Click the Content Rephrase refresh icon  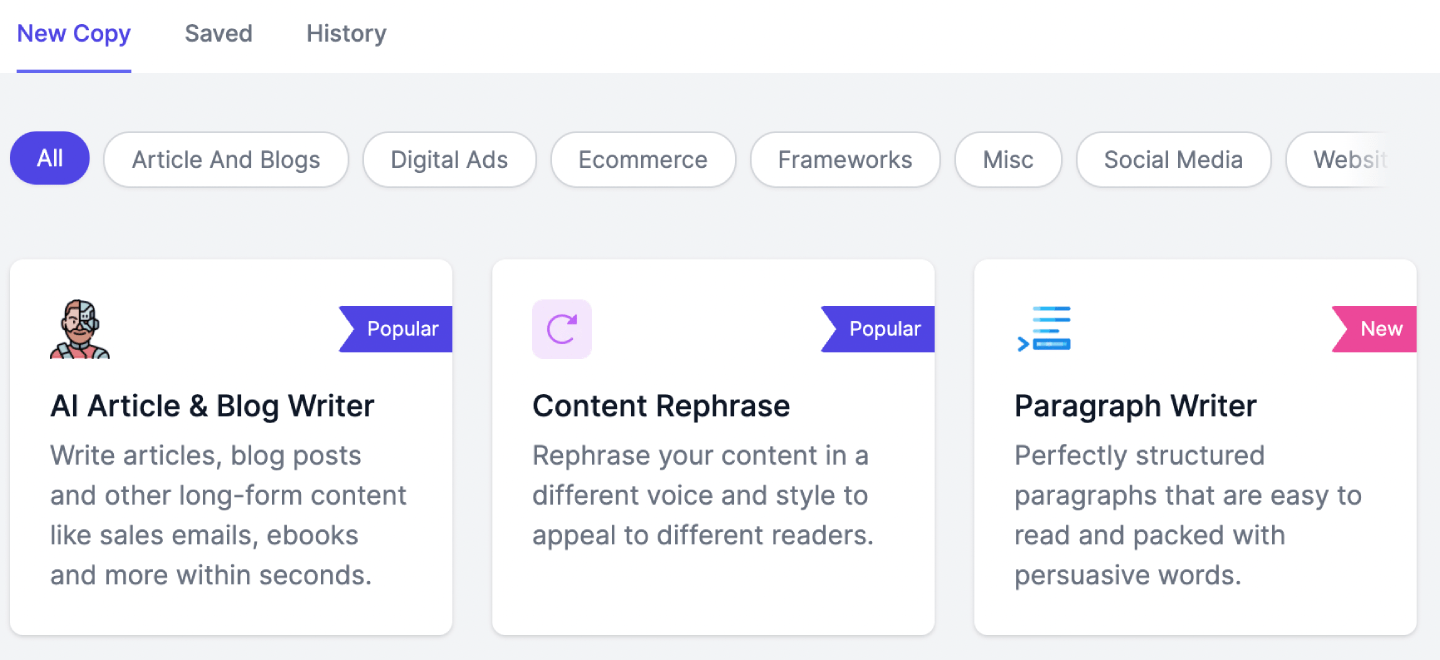[562, 329]
